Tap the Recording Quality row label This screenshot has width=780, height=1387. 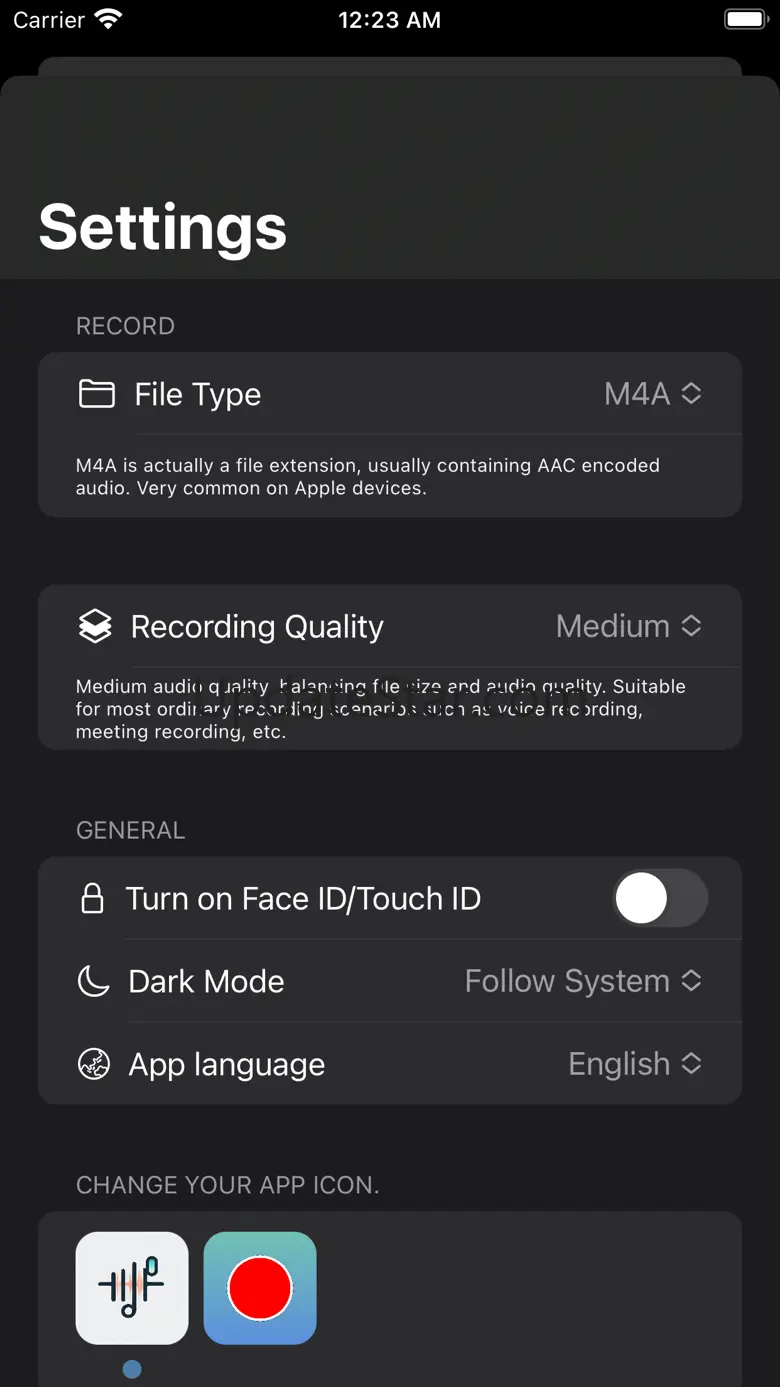[257, 627]
